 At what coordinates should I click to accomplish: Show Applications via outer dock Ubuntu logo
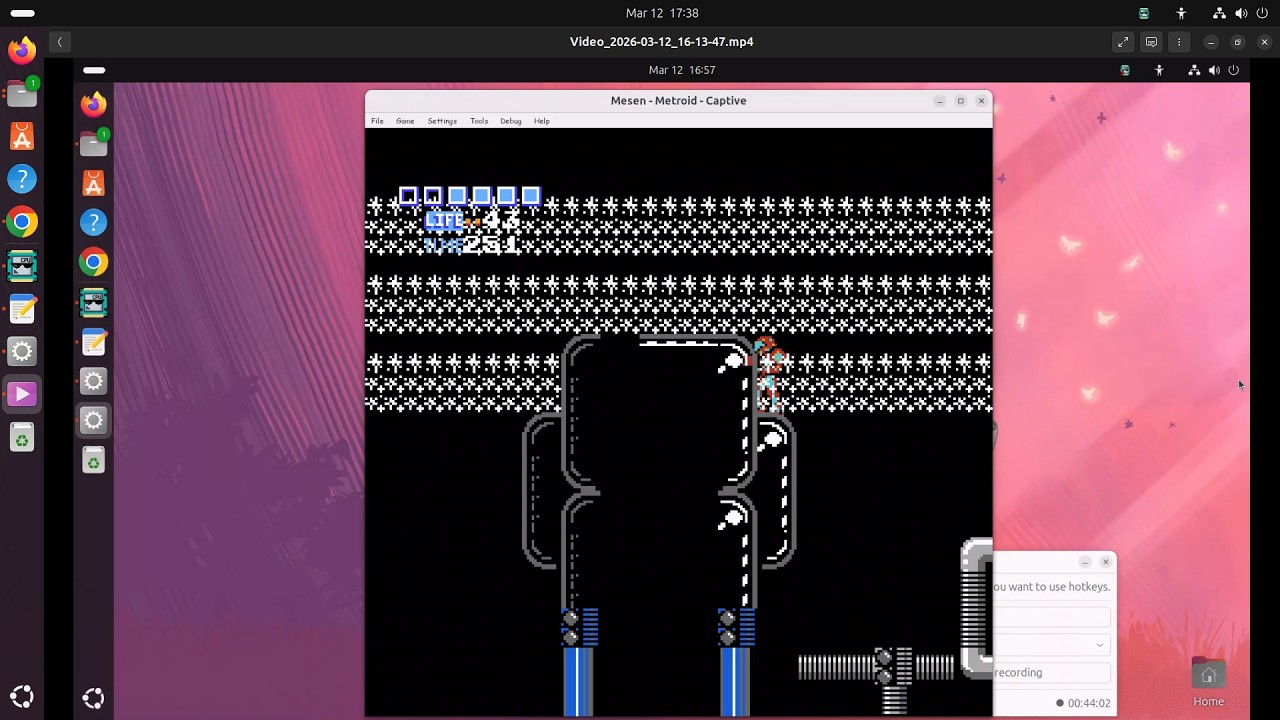(x=22, y=697)
